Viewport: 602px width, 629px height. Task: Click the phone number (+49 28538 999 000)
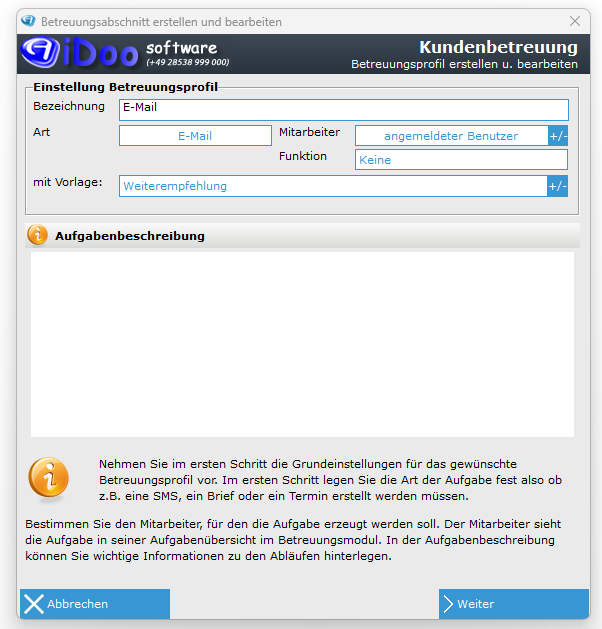[x=188, y=62]
